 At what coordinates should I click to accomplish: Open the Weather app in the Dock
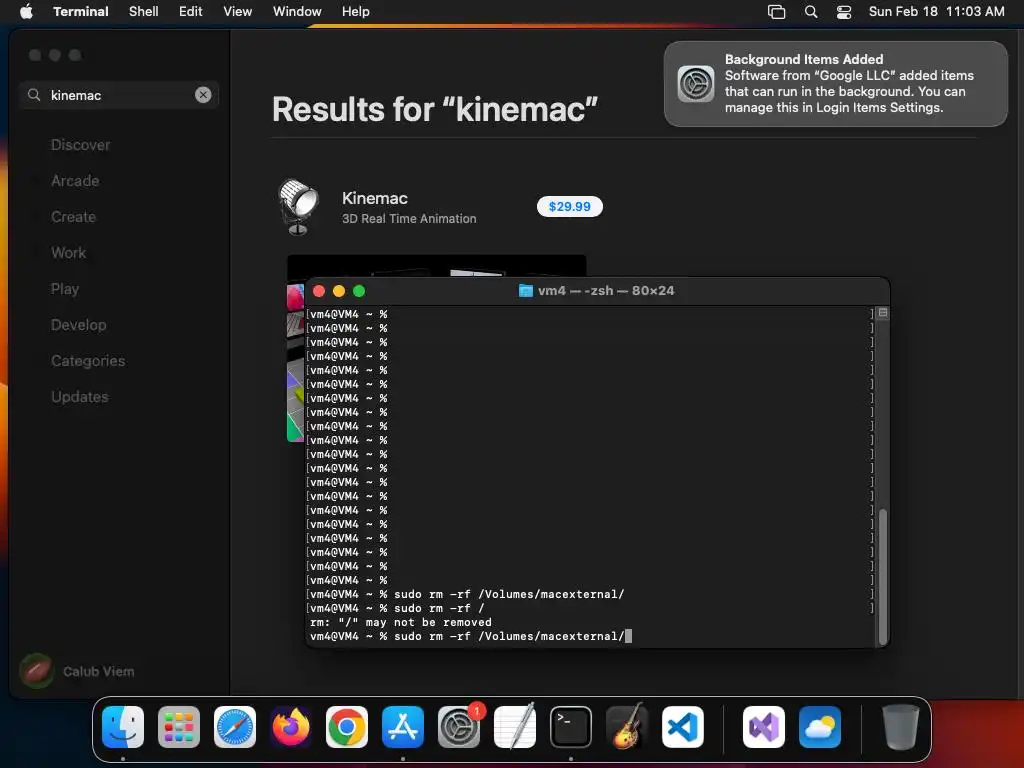click(820, 727)
